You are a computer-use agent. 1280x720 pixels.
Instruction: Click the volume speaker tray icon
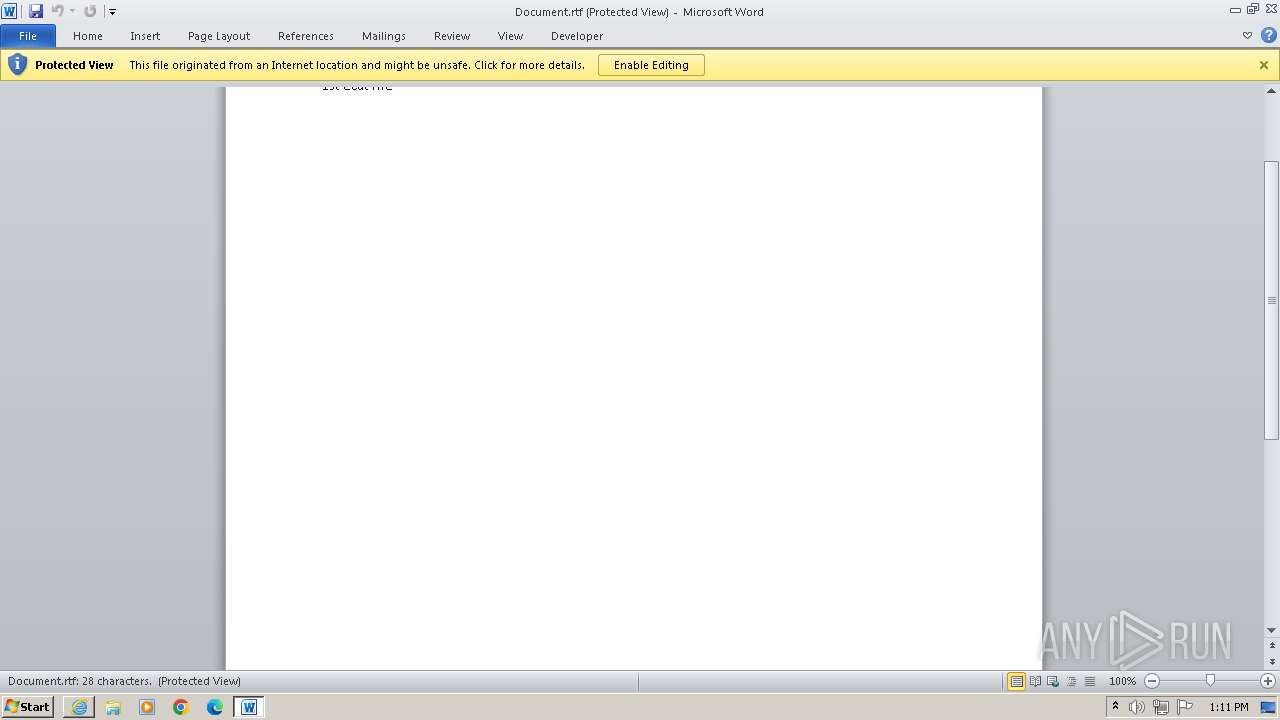pos(1137,707)
